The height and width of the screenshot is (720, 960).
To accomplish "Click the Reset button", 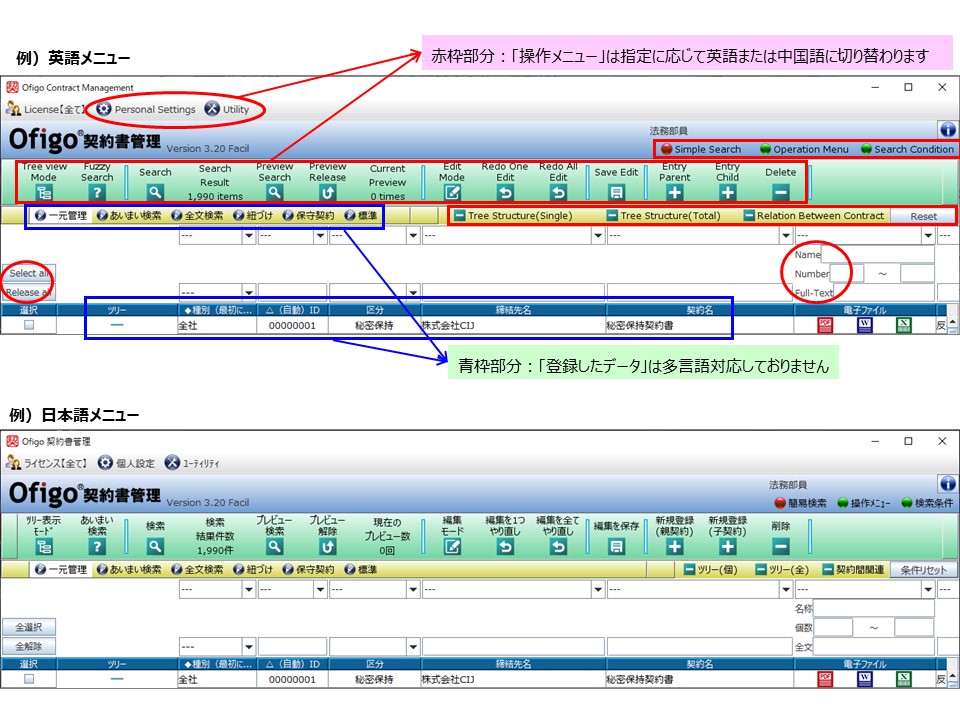I will click(923, 216).
